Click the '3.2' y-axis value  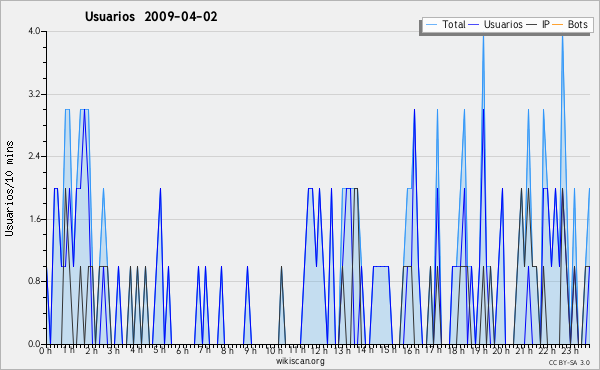click(34, 94)
